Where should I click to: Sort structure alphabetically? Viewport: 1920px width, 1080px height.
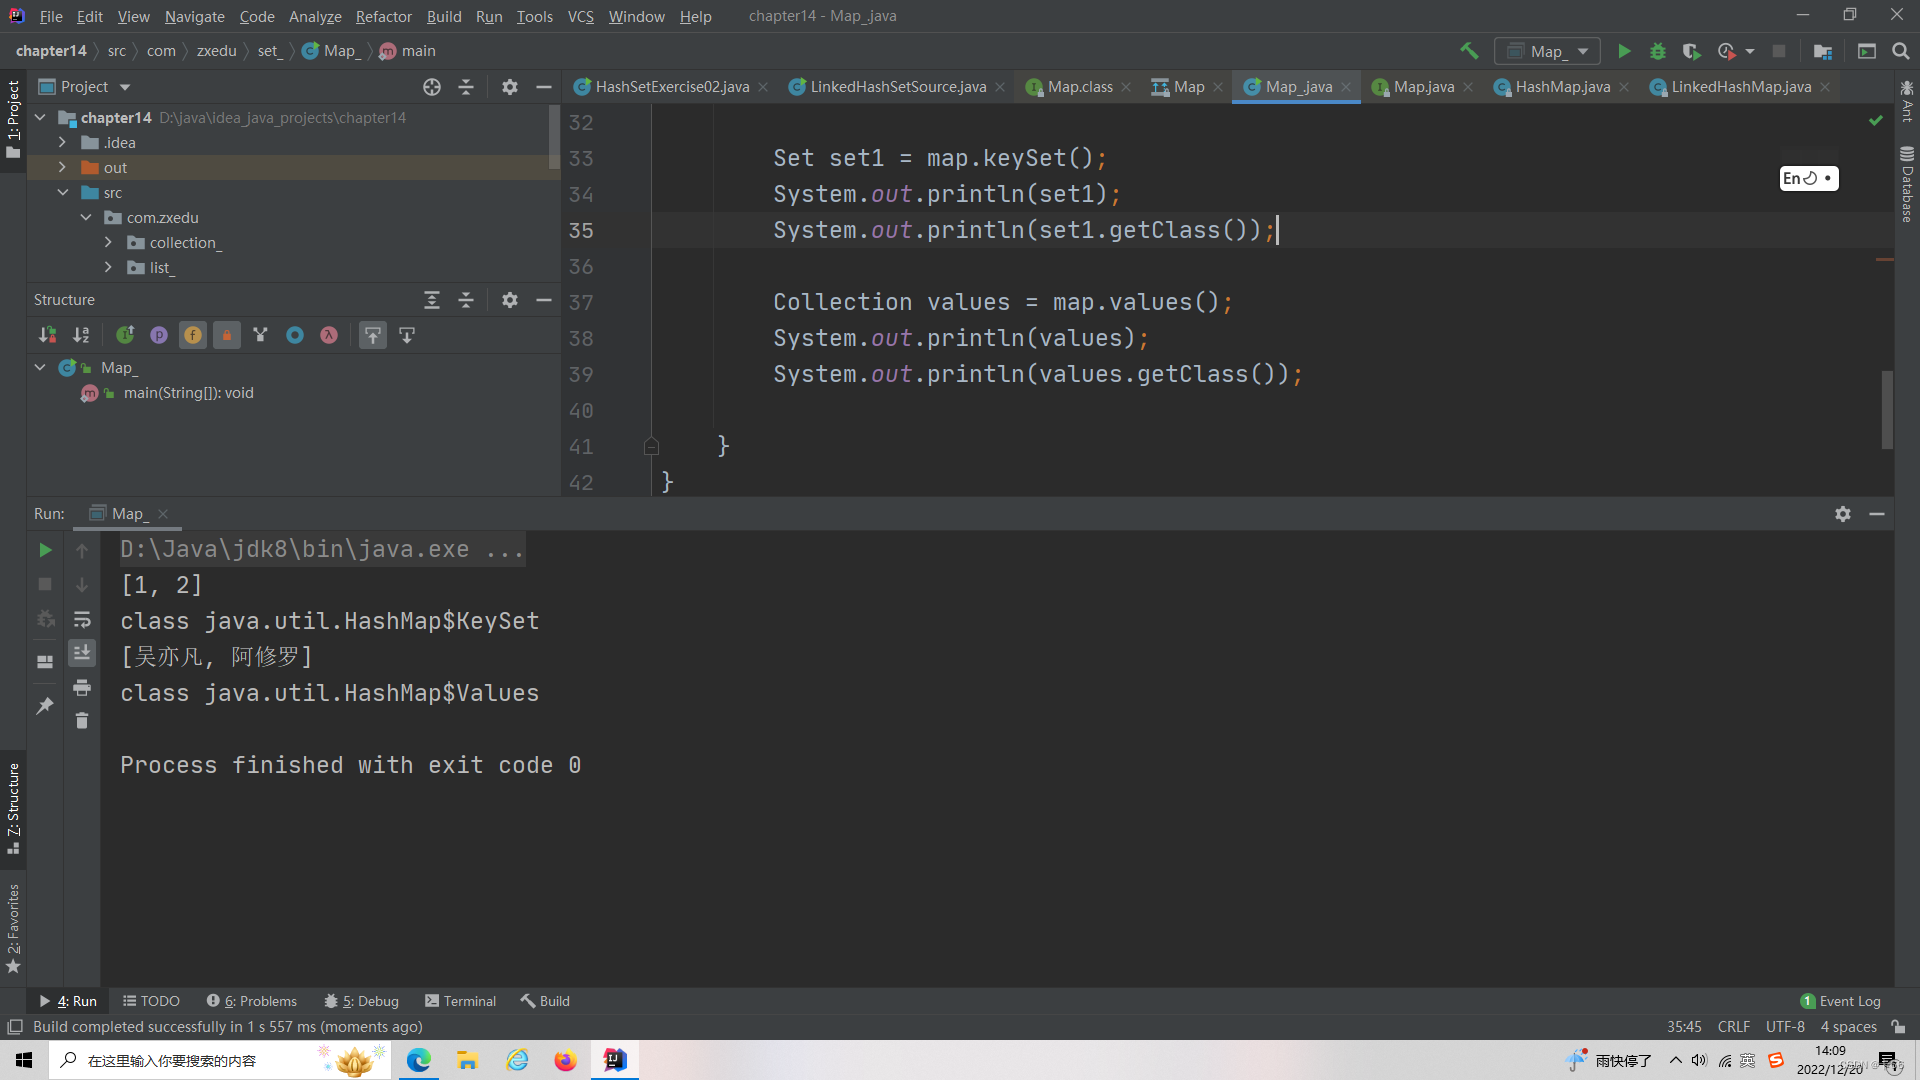point(81,335)
